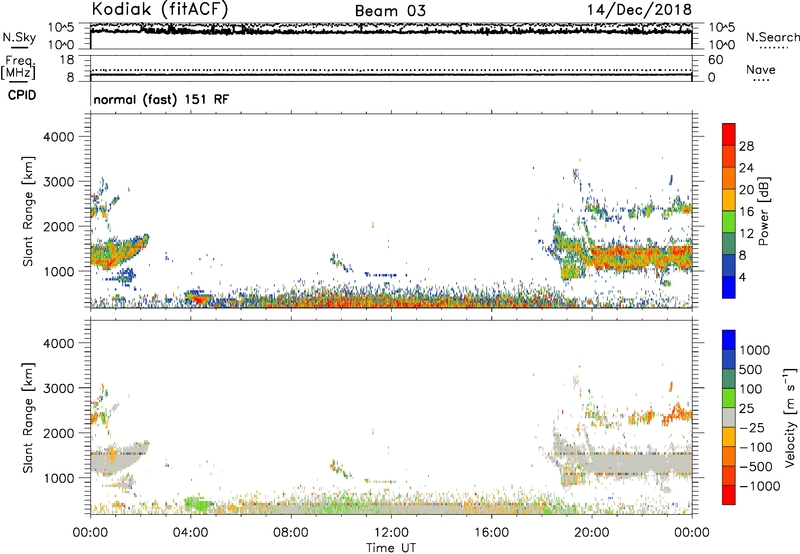Click the Slant Range axis title of power panel

click(28, 211)
